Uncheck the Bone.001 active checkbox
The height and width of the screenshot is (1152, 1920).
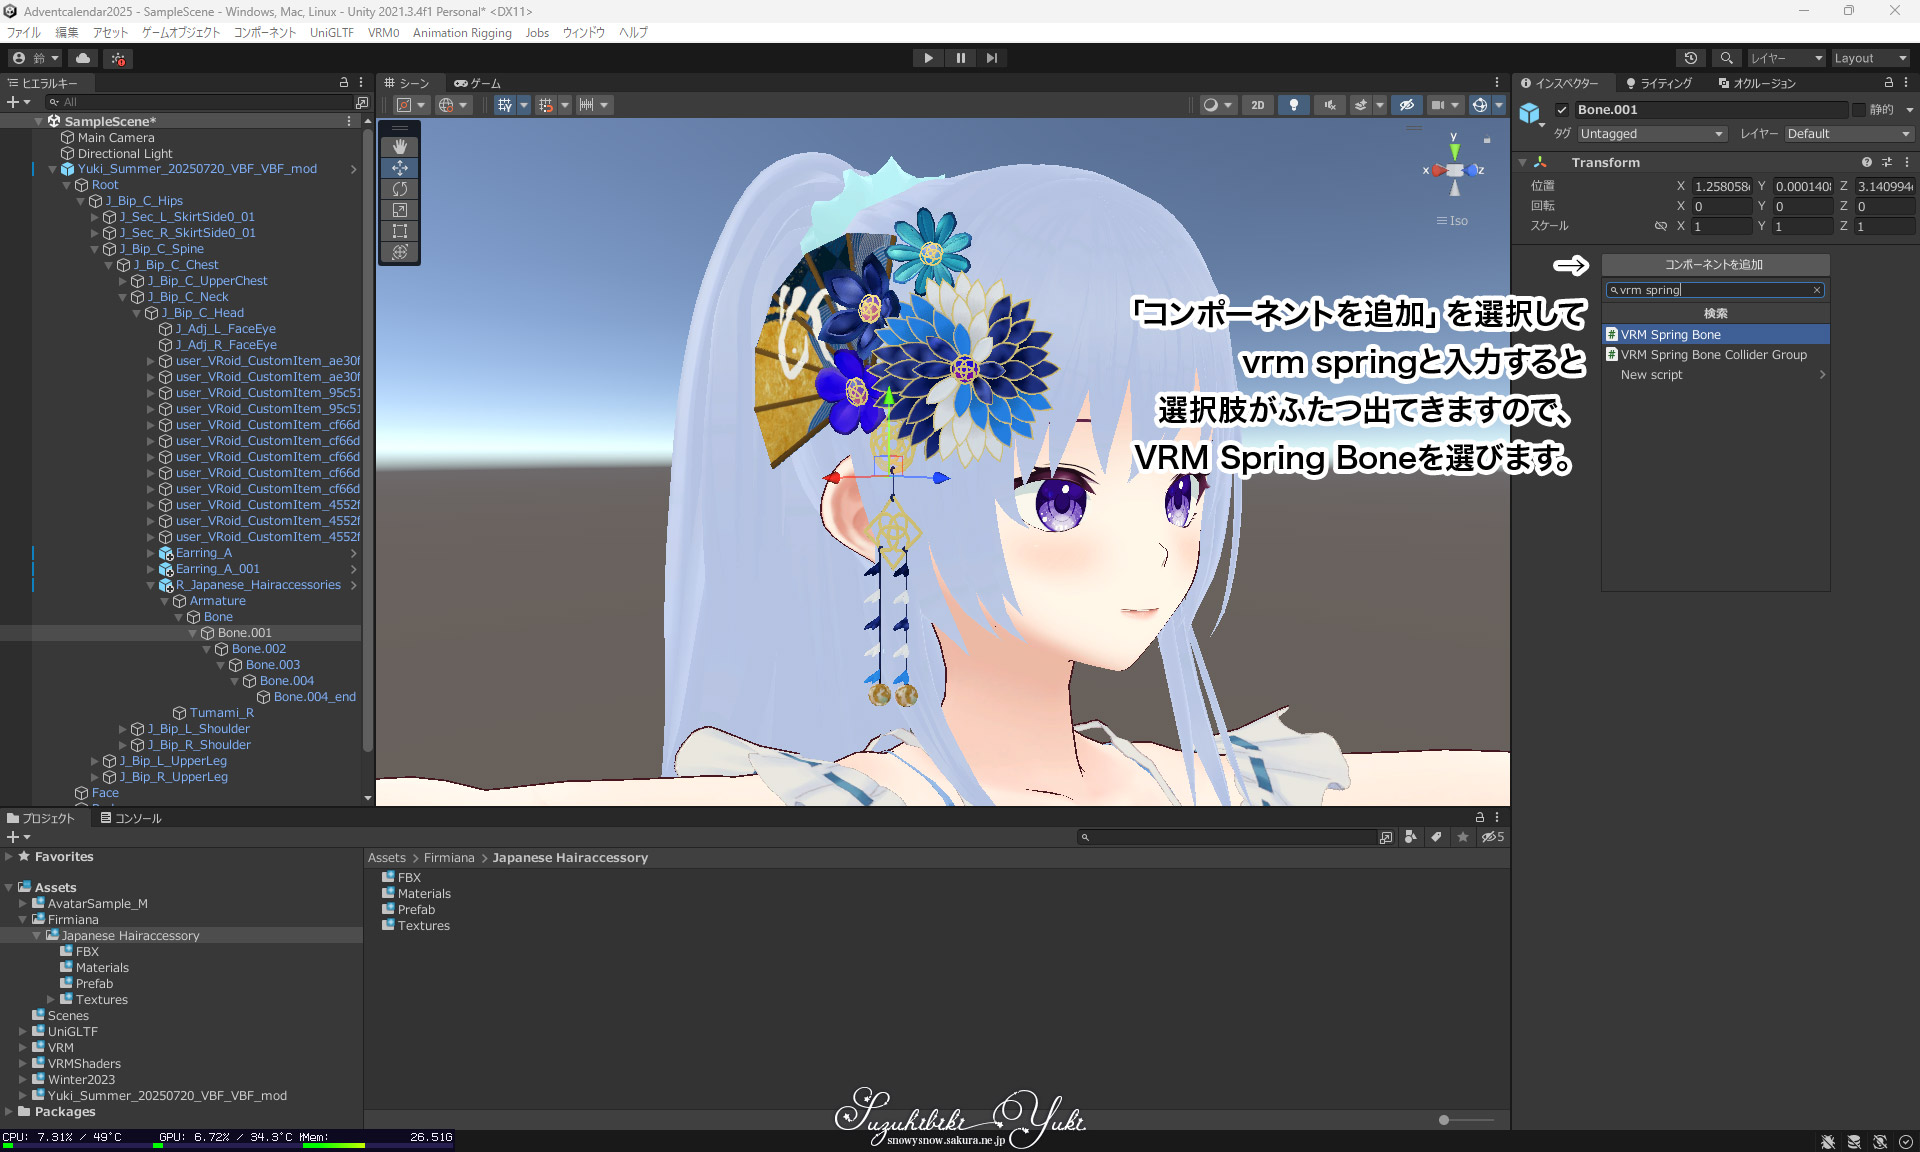1562,110
